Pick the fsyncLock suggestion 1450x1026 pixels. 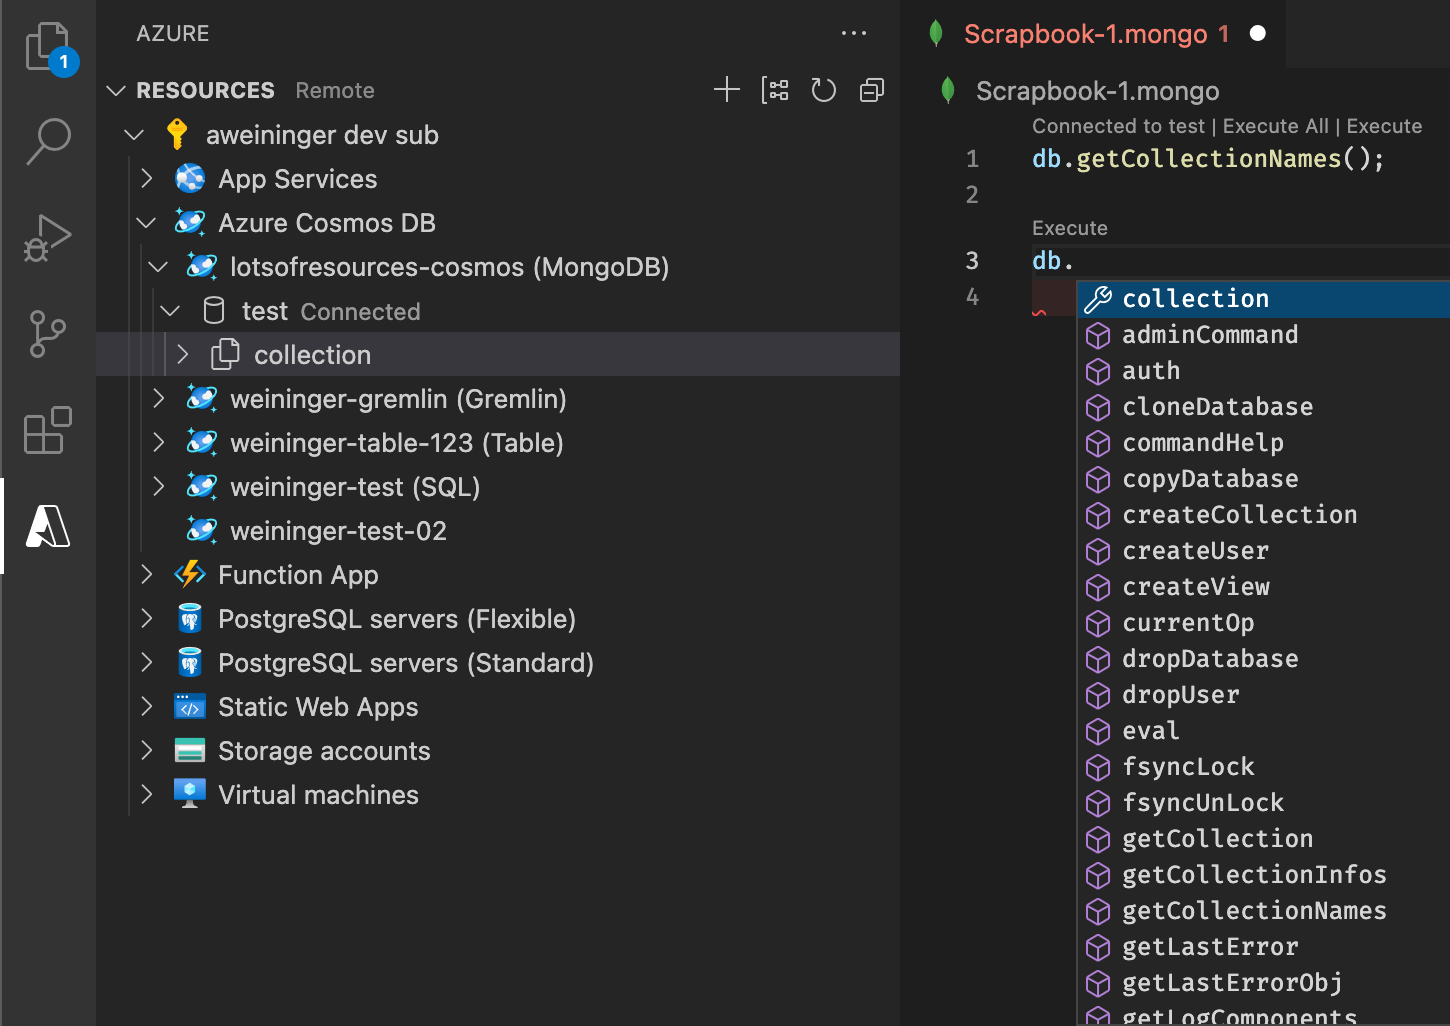[x=1264, y=766]
